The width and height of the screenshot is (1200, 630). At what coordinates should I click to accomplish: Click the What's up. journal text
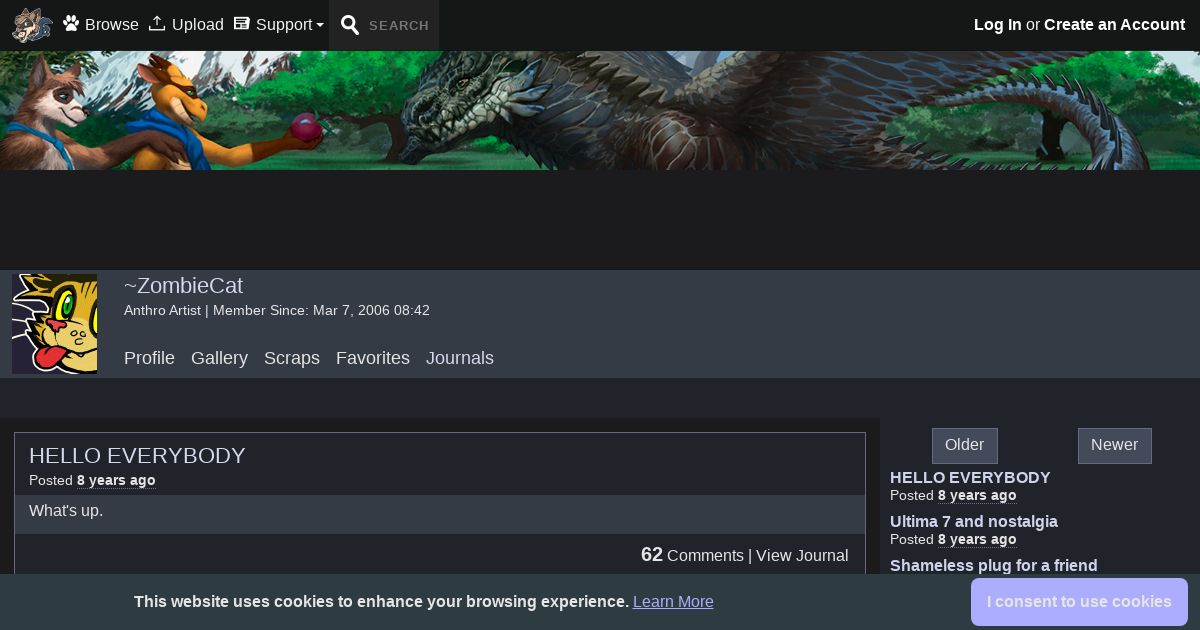[x=66, y=511]
